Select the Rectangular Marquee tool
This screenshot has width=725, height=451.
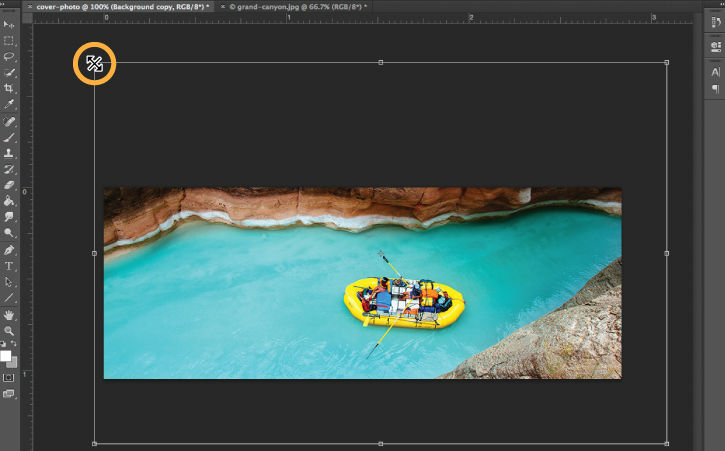(8, 41)
